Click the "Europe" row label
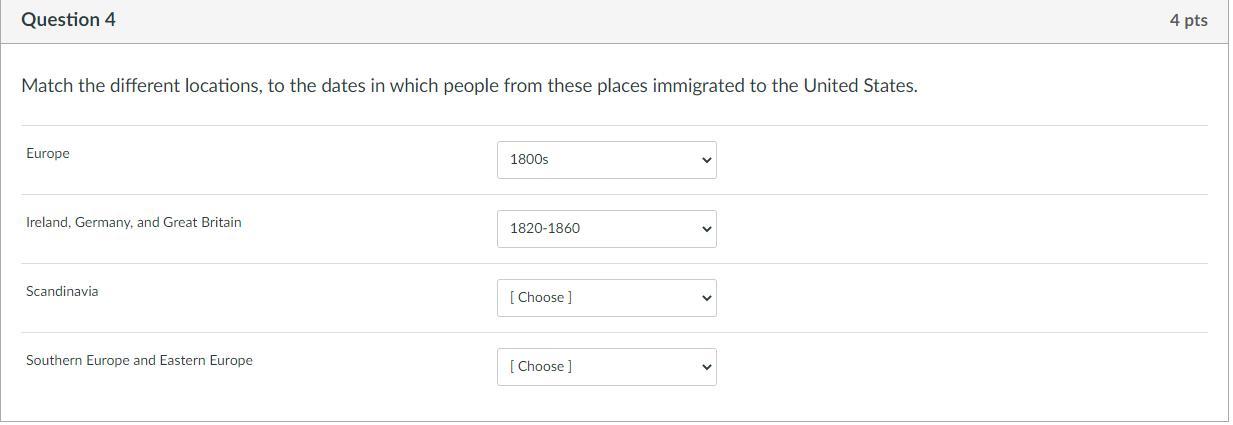The height and width of the screenshot is (425, 1233). click(x=48, y=154)
